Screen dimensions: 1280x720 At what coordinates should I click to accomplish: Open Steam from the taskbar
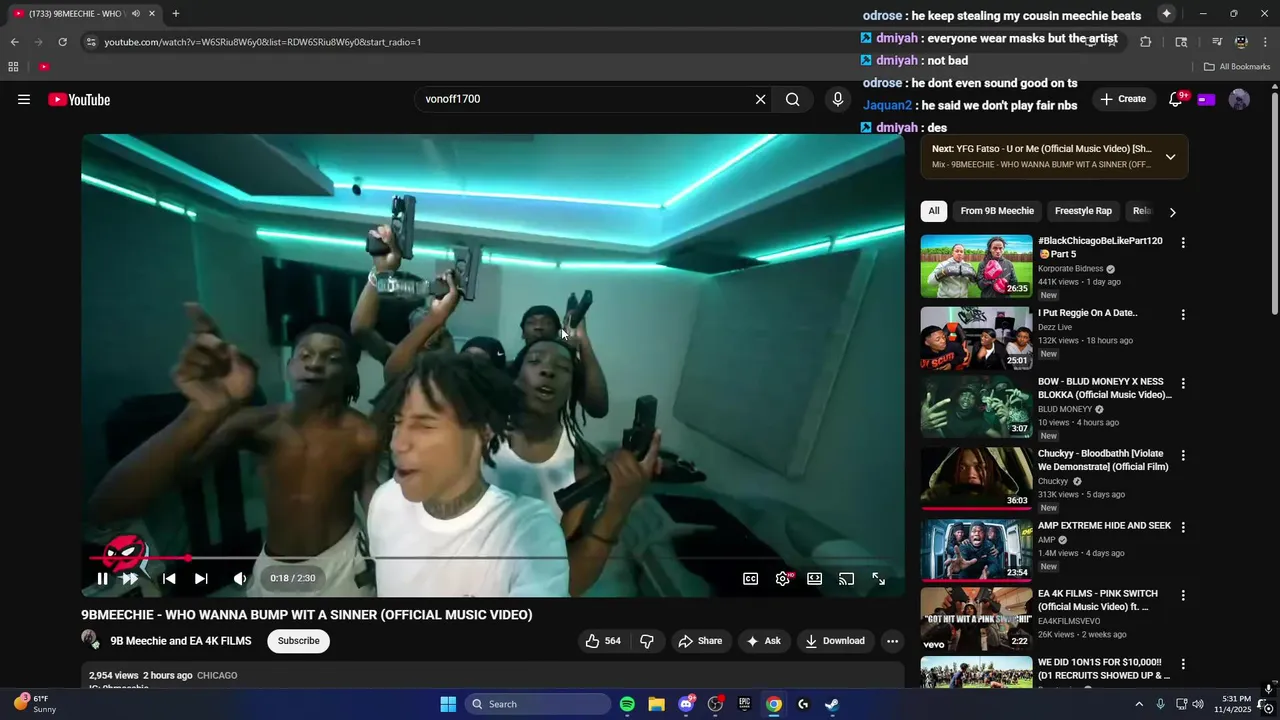pyautogui.click(x=832, y=704)
